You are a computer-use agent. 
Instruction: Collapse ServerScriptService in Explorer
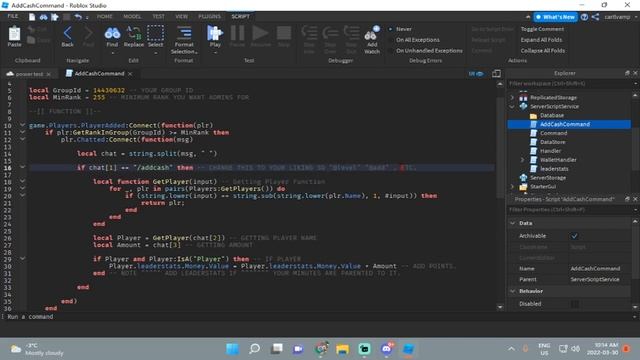[512, 107]
